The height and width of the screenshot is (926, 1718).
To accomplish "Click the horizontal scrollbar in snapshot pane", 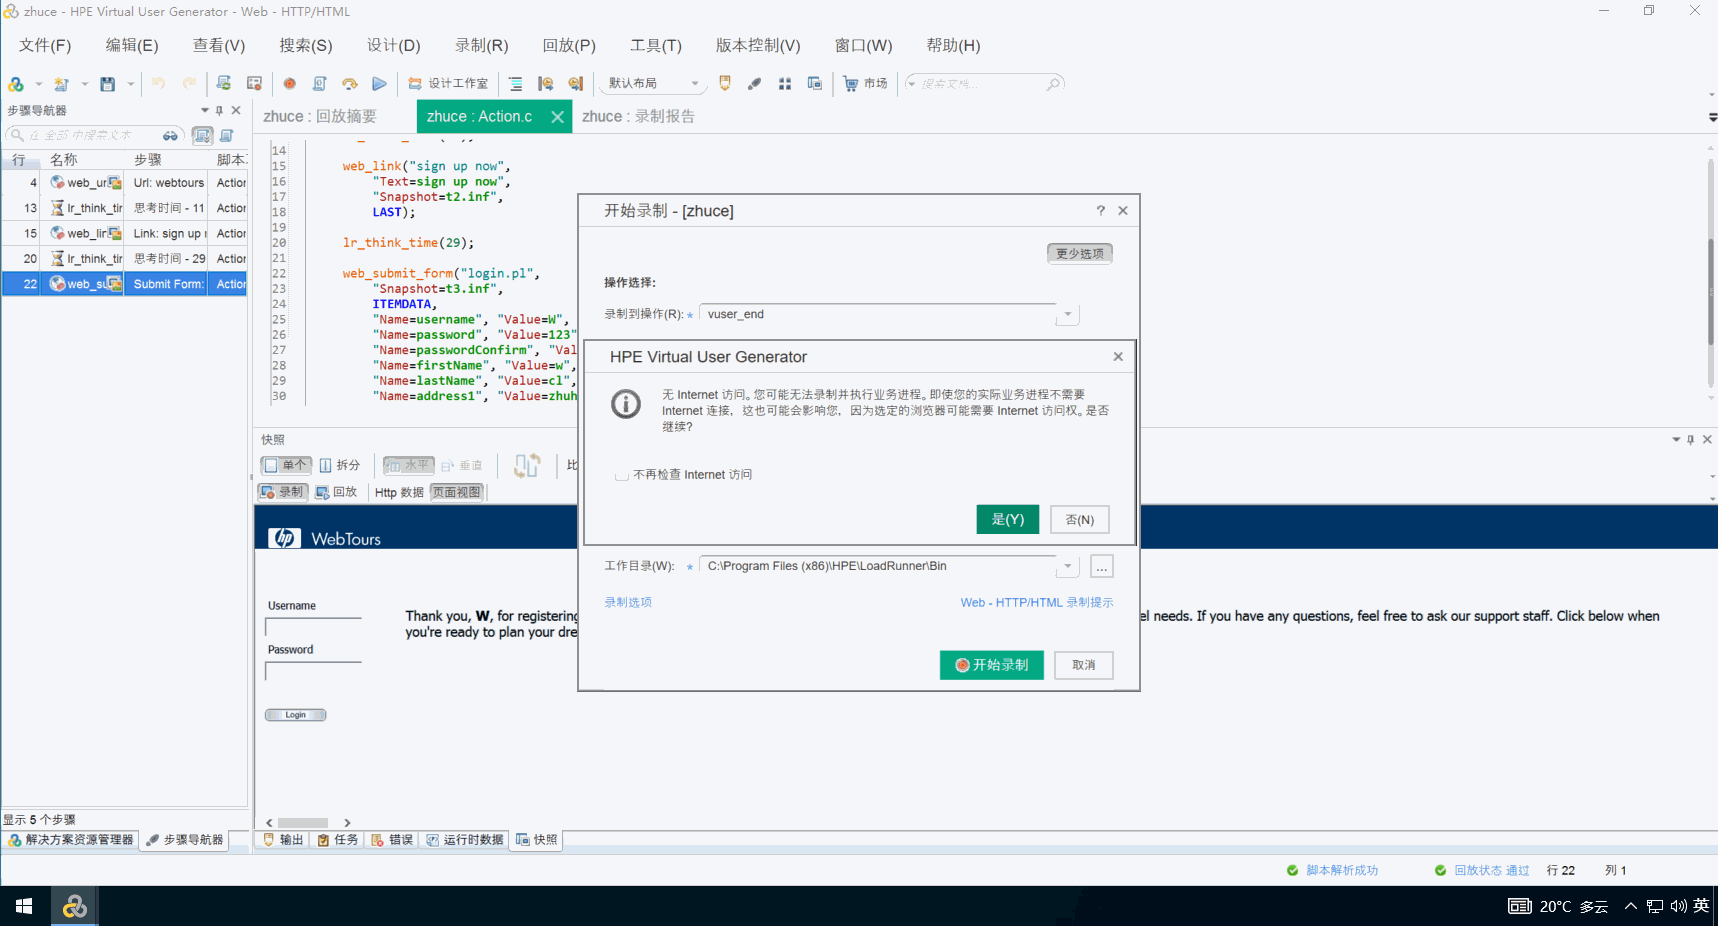I will point(304,823).
